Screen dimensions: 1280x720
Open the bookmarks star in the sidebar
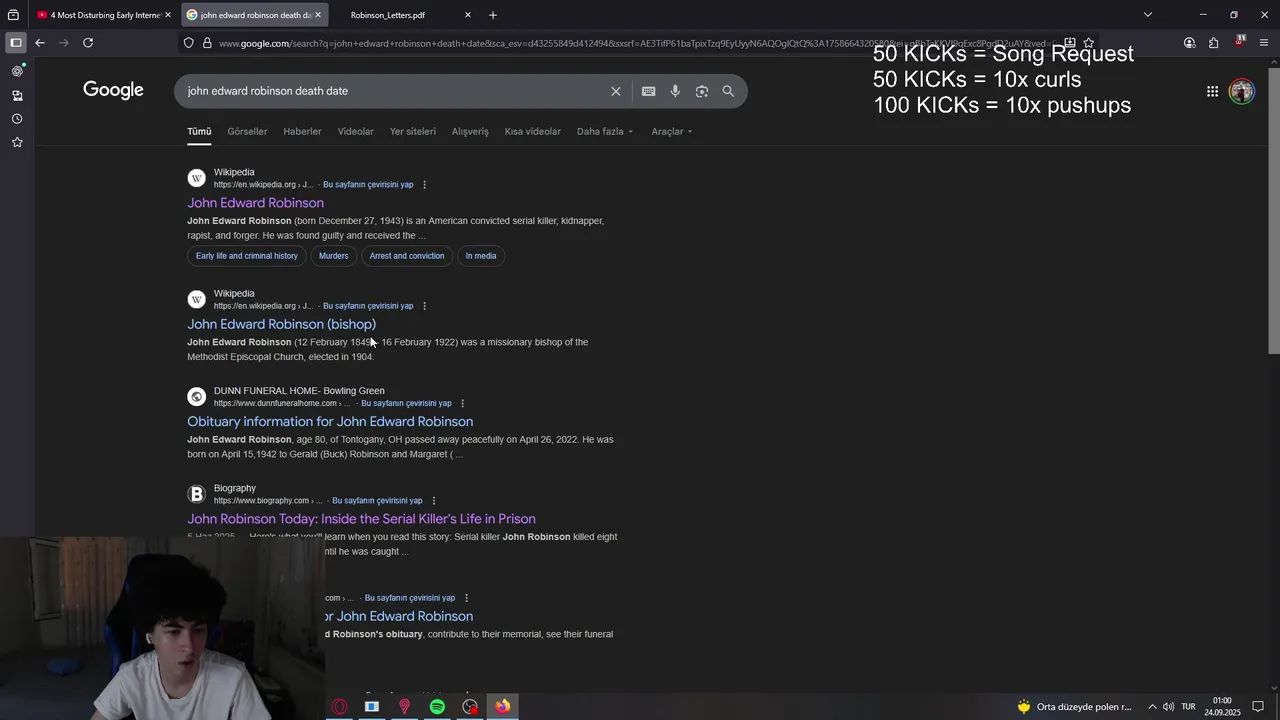tap(17, 142)
